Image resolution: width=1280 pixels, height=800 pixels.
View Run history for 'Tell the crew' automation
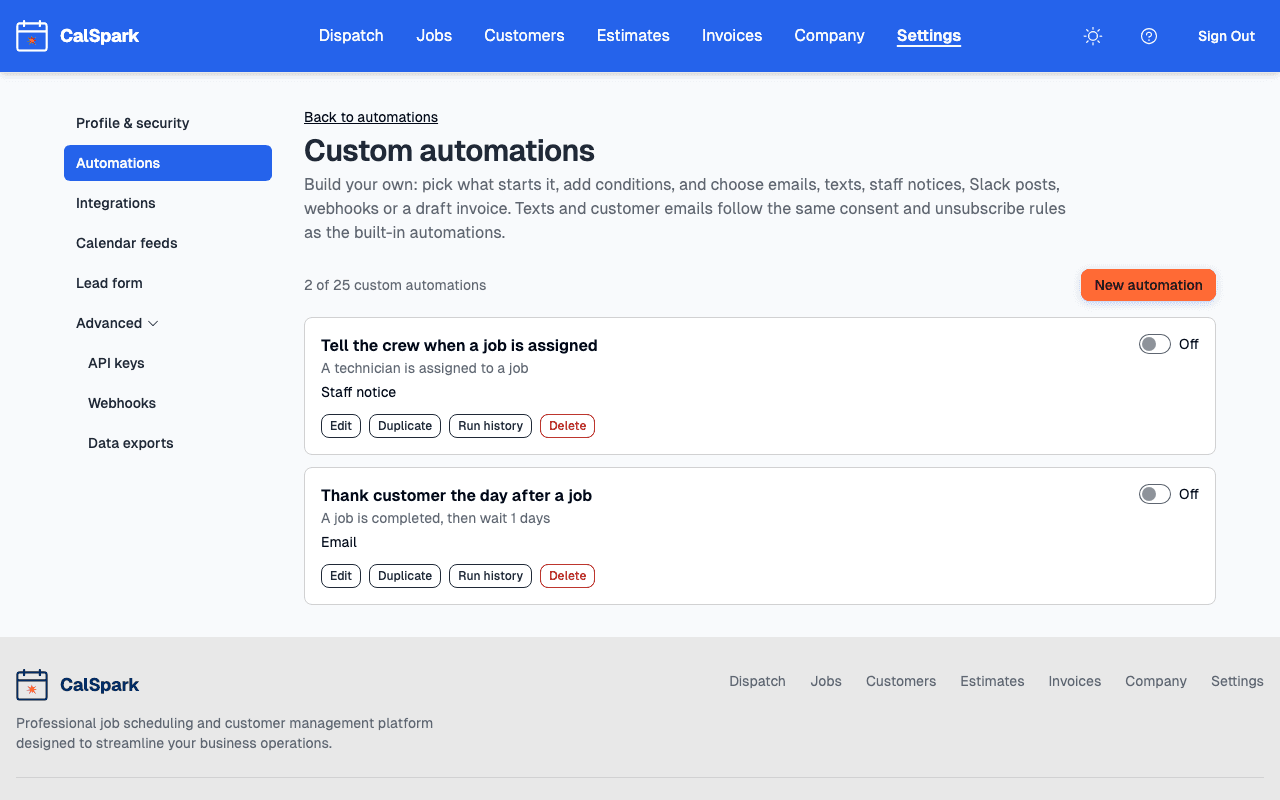490,426
